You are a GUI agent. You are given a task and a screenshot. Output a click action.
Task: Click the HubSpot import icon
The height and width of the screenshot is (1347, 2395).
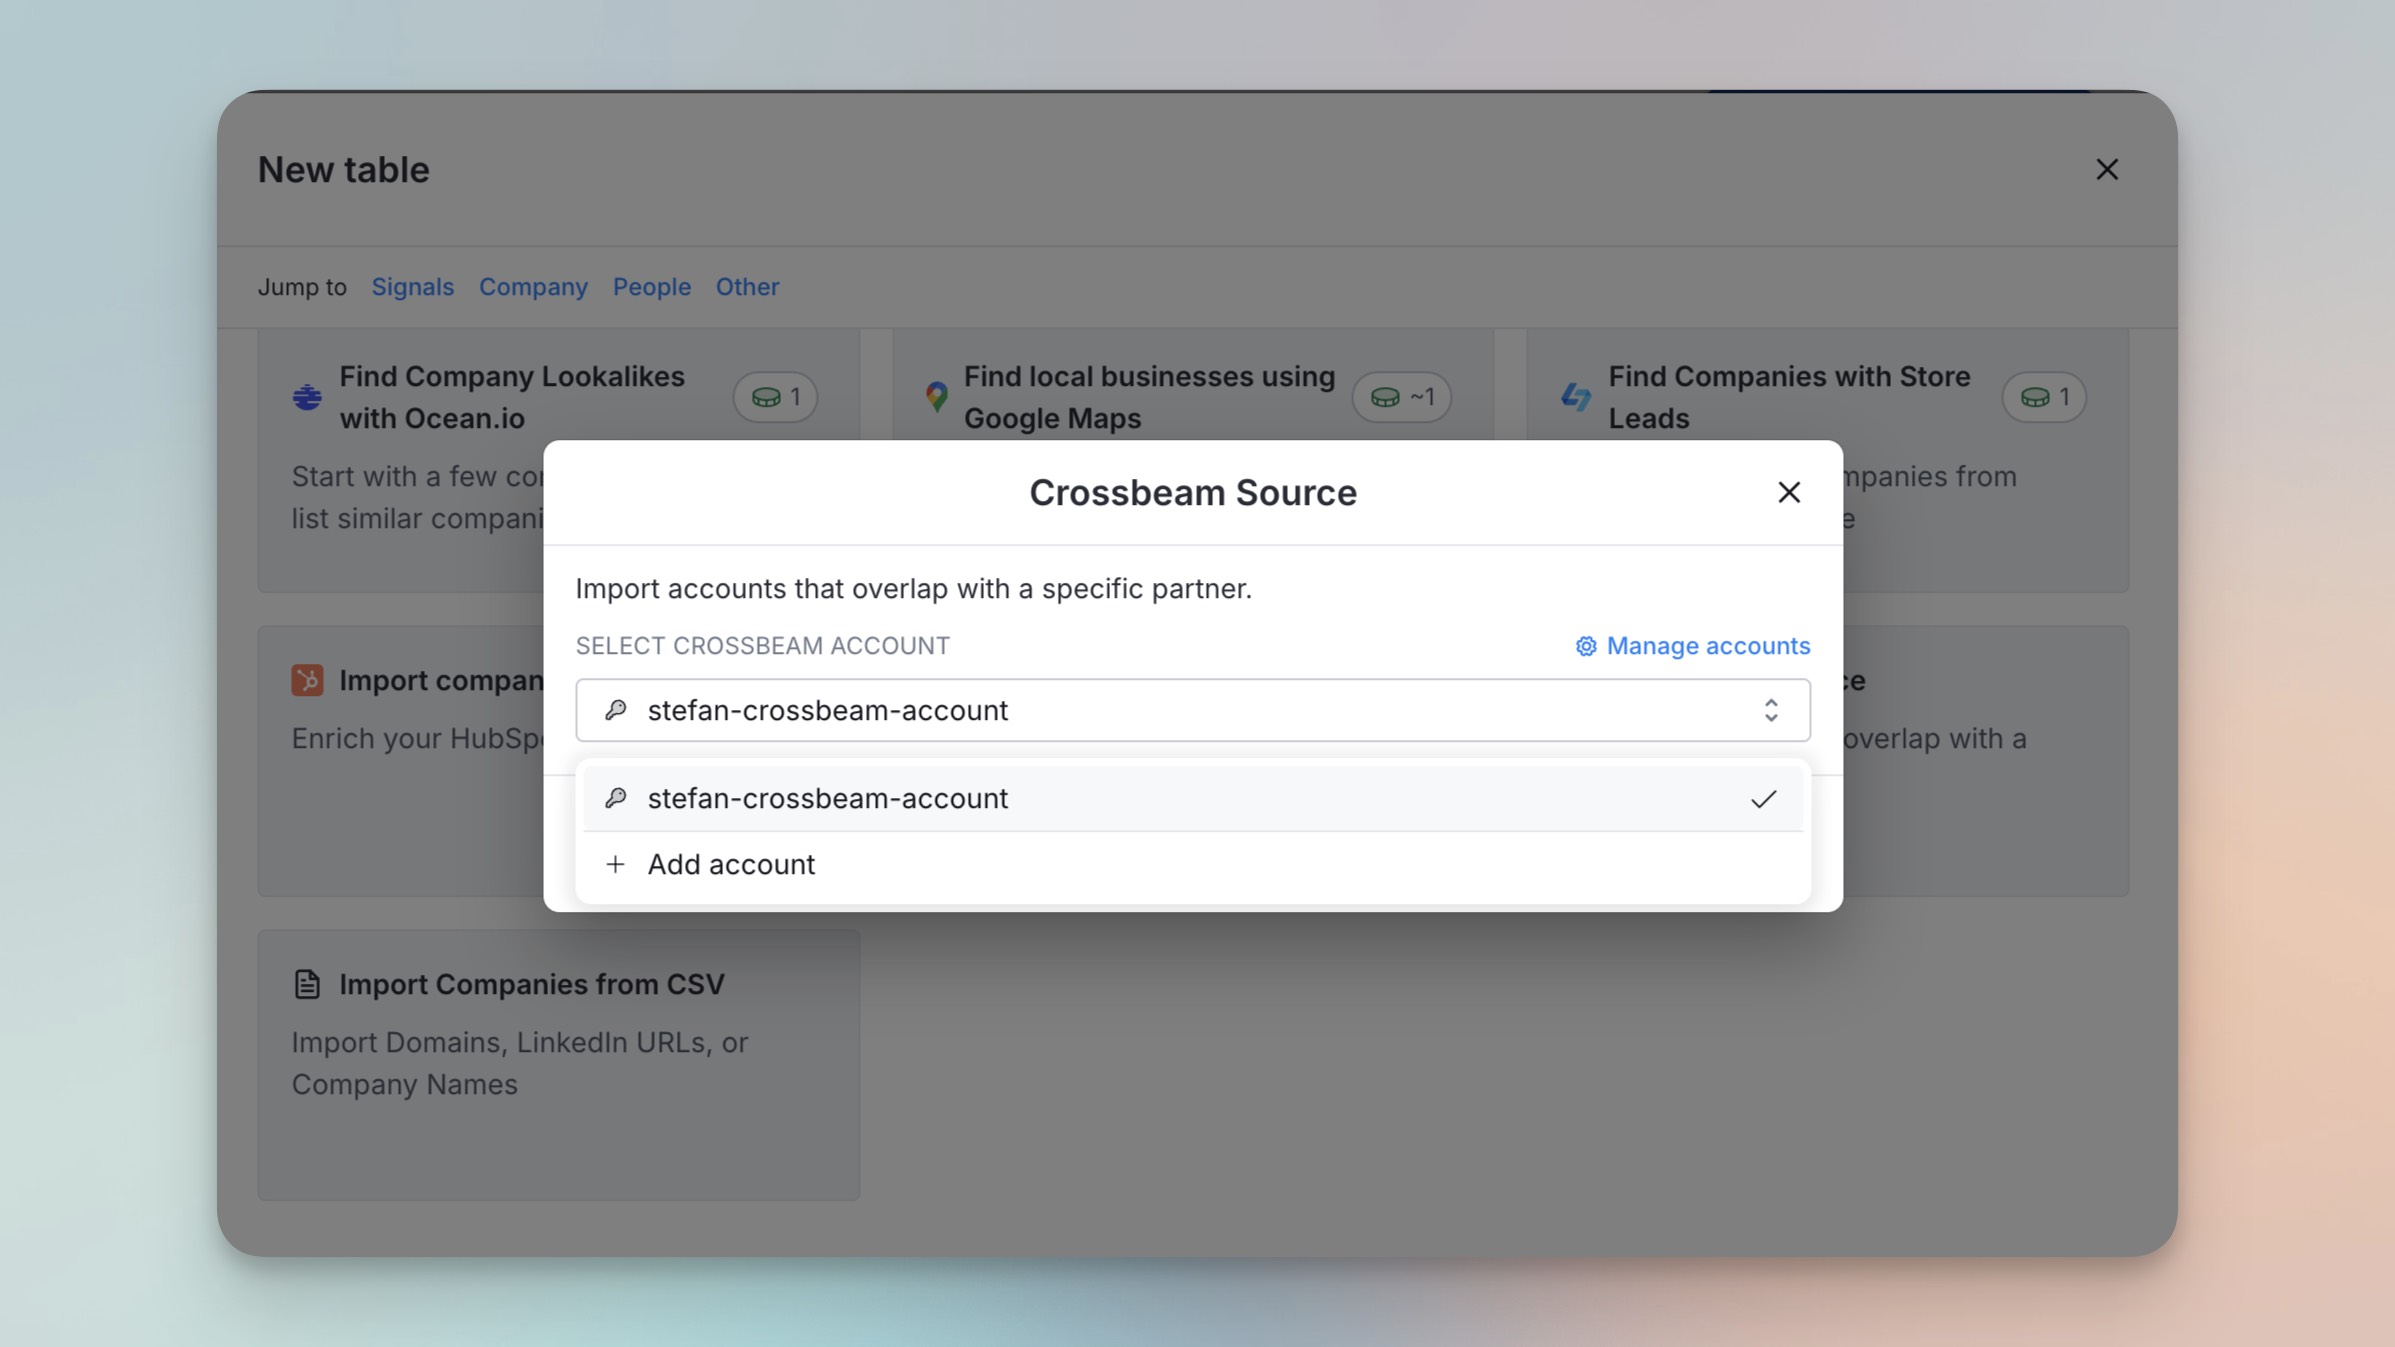click(x=307, y=680)
